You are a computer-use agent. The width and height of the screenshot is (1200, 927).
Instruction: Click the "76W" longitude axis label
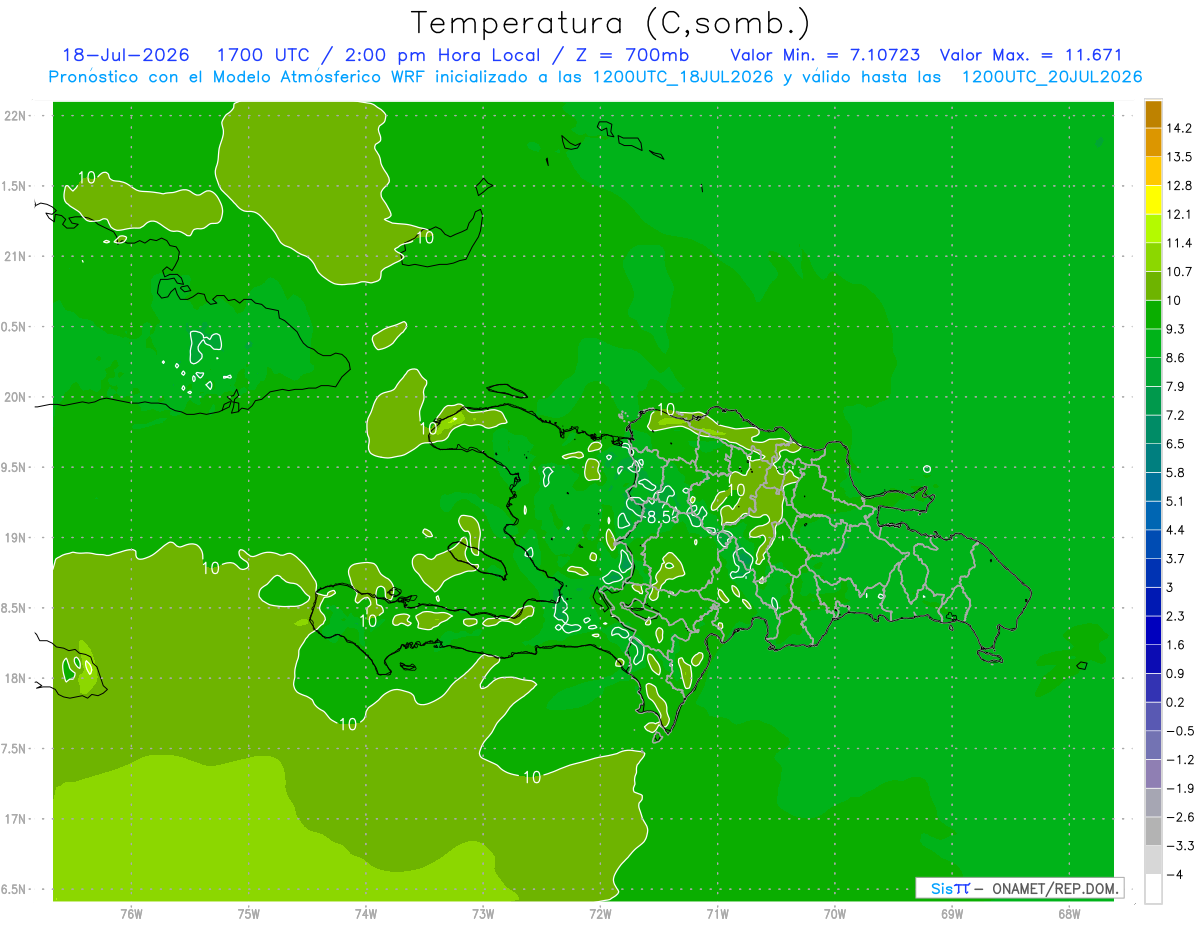pos(131,914)
